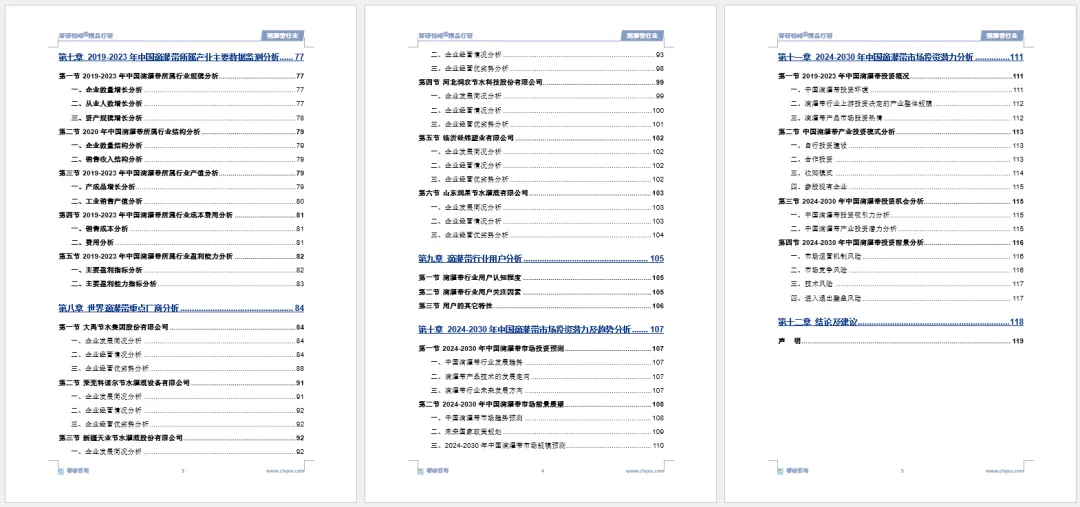The height and width of the screenshot is (507, 1080).
Task: Click the footer logo on page 4
Action: click(x=433, y=471)
